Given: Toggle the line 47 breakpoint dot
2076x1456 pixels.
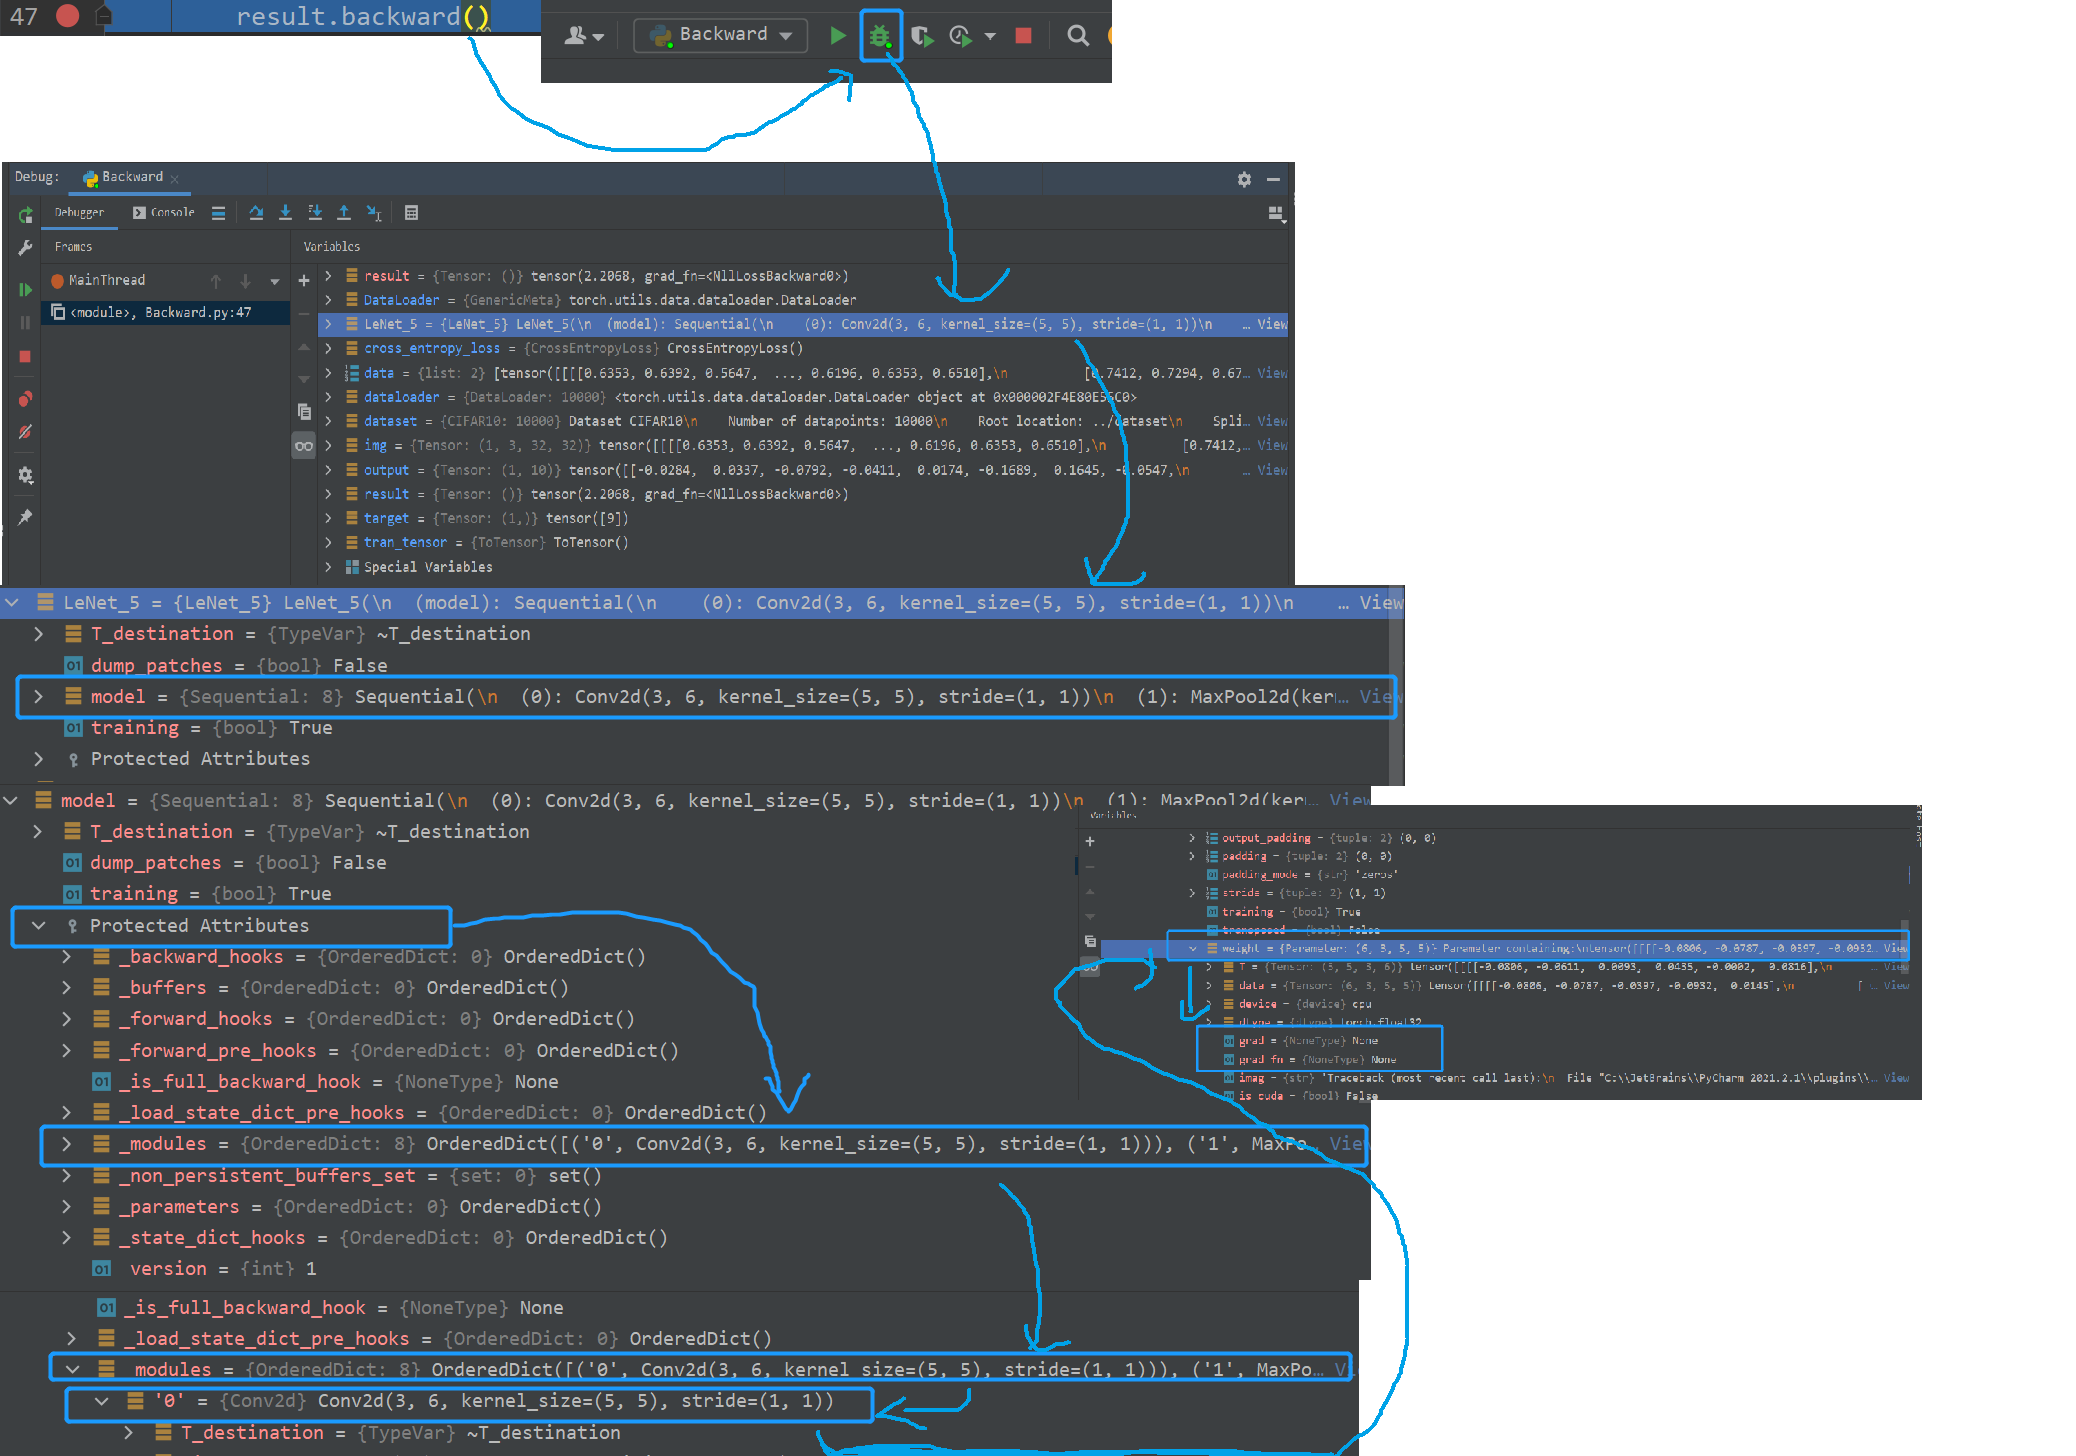Looking at the screenshot, I should [x=67, y=16].
